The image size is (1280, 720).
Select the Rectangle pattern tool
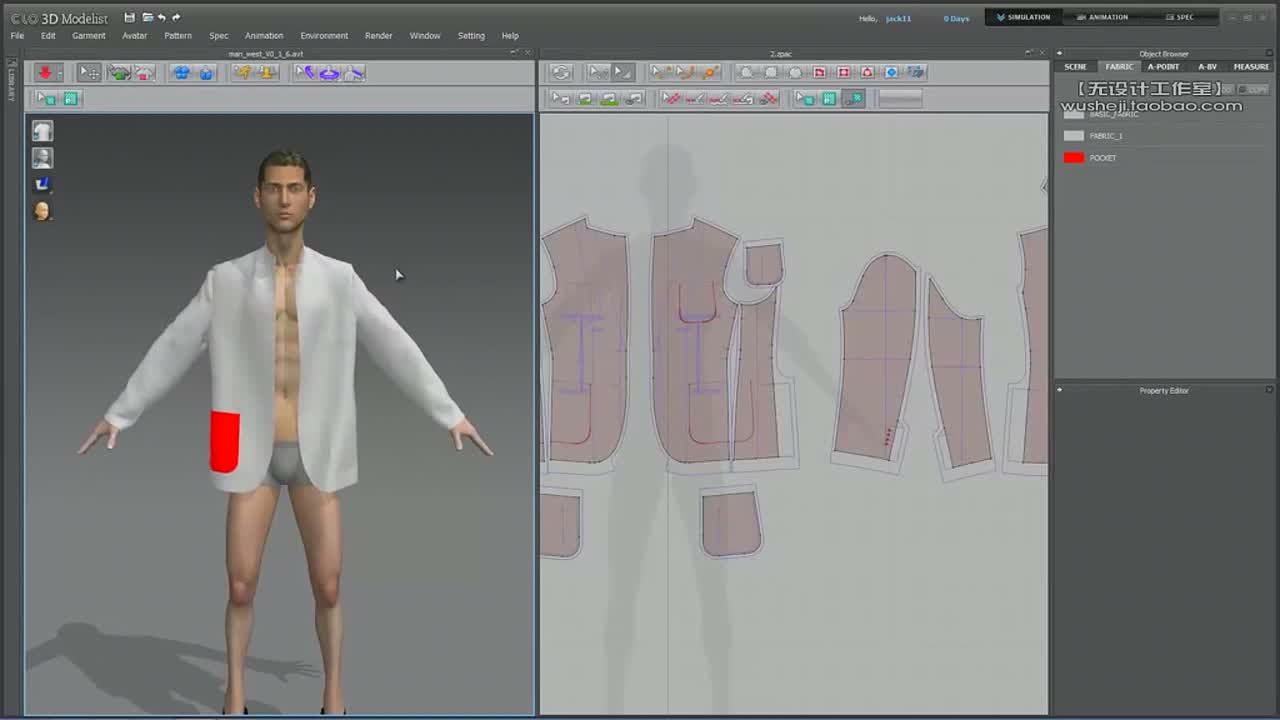771,72
